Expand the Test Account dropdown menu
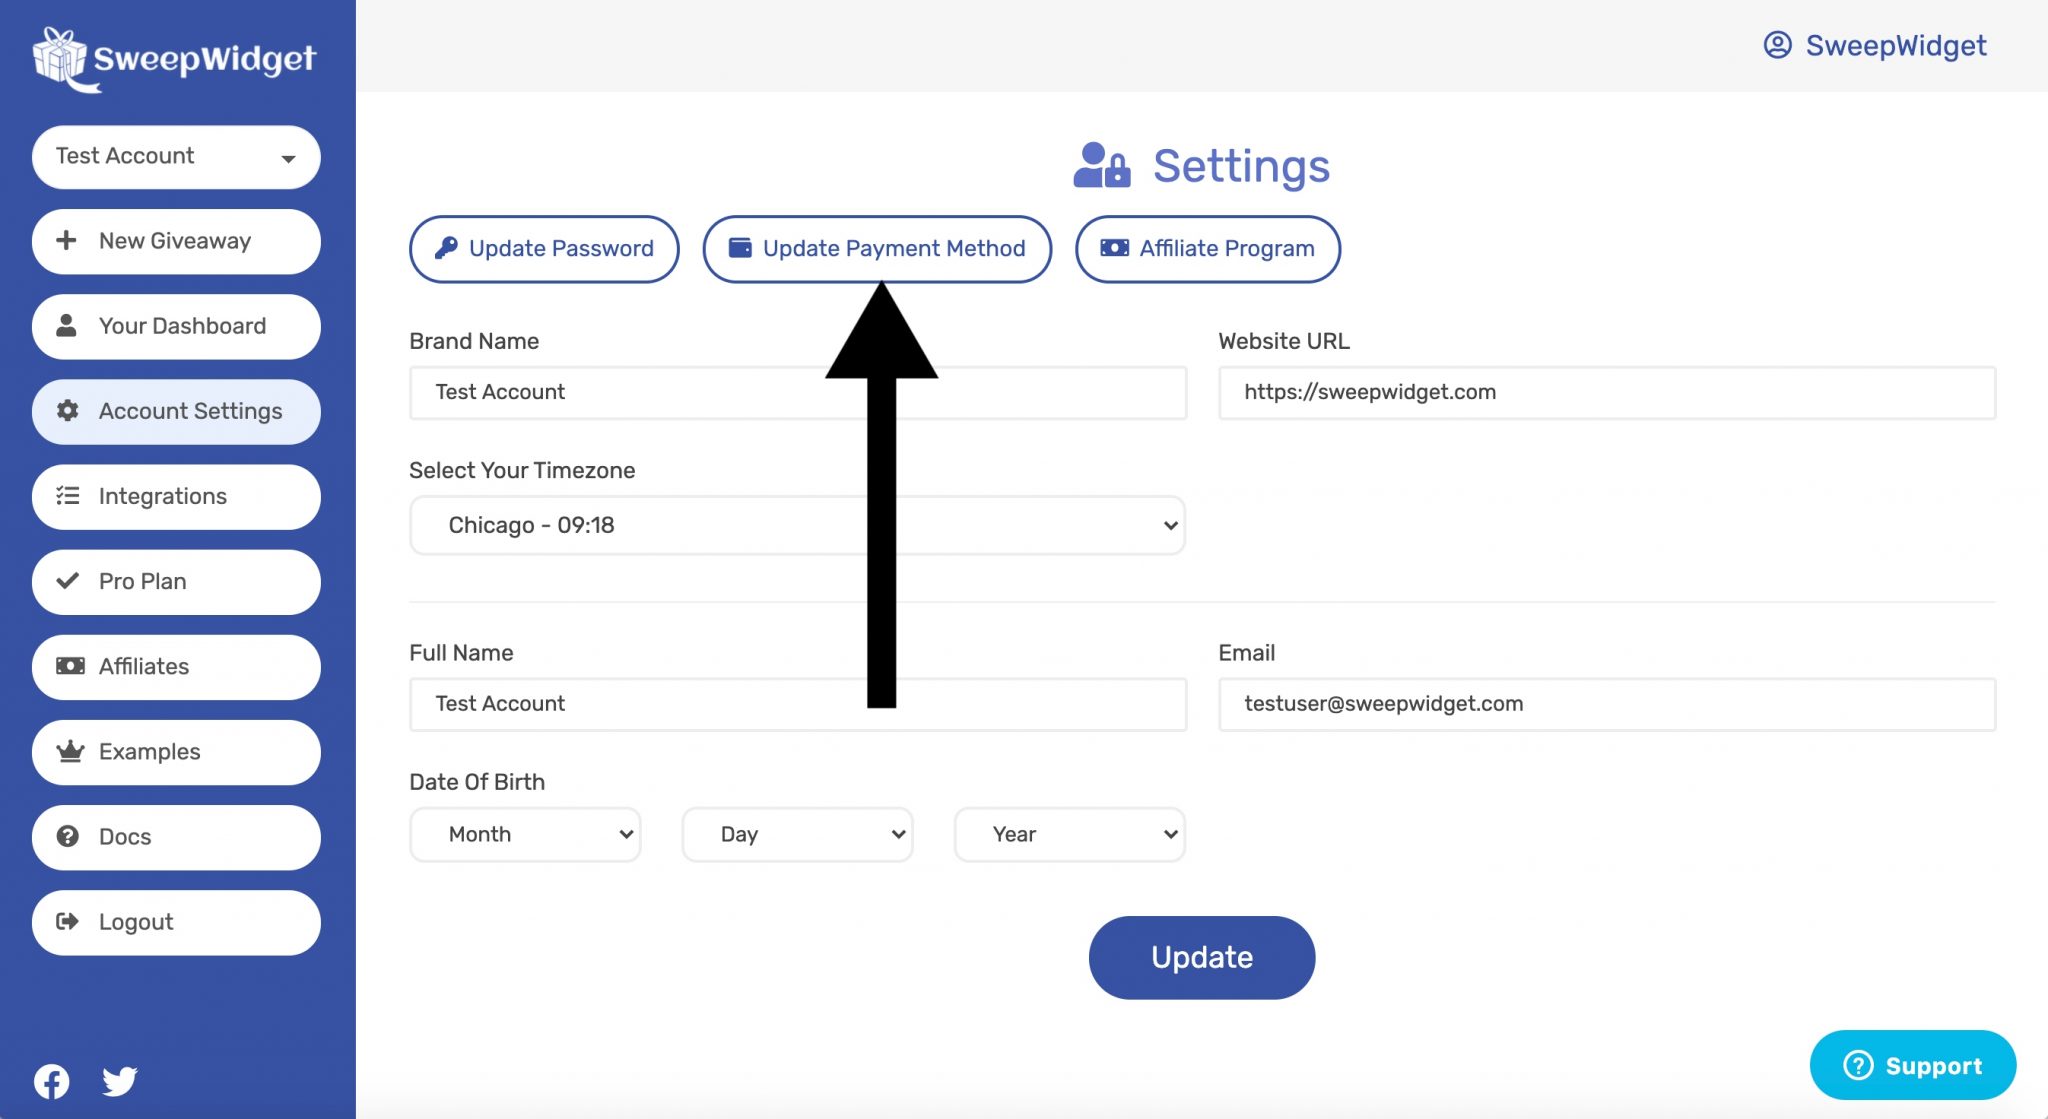2048x1119 pixels. click(x=174, y=156)
